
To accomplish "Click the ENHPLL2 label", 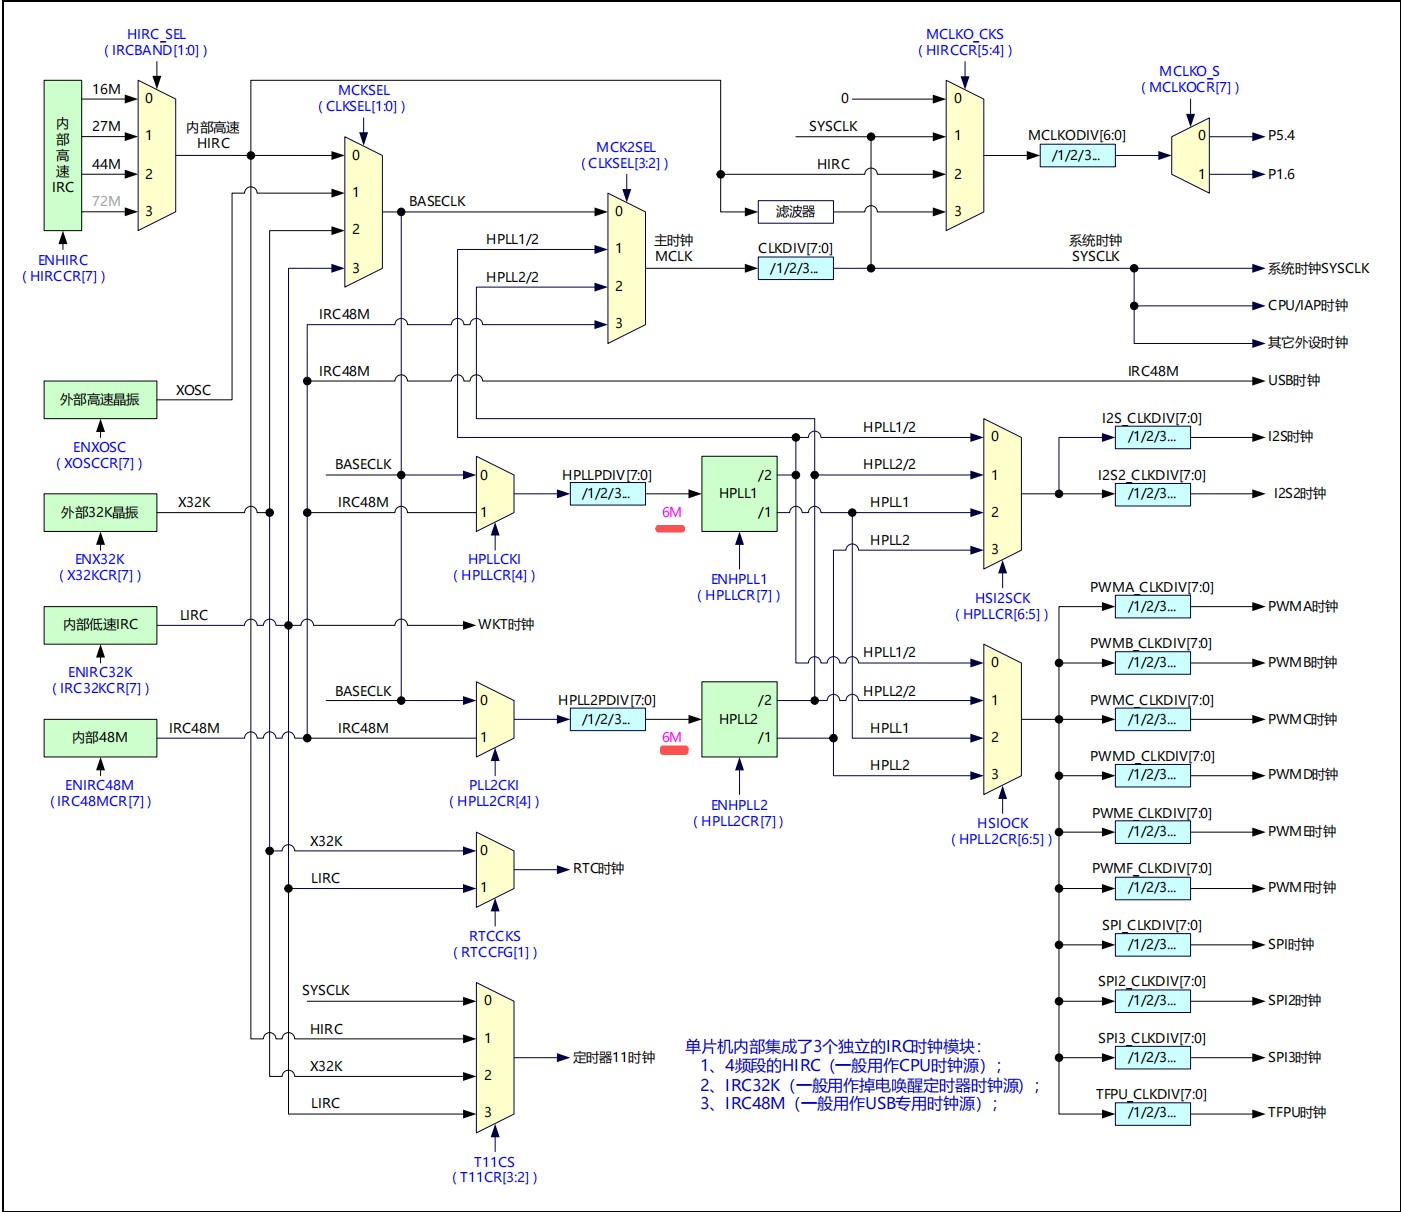I will point(739,805).
